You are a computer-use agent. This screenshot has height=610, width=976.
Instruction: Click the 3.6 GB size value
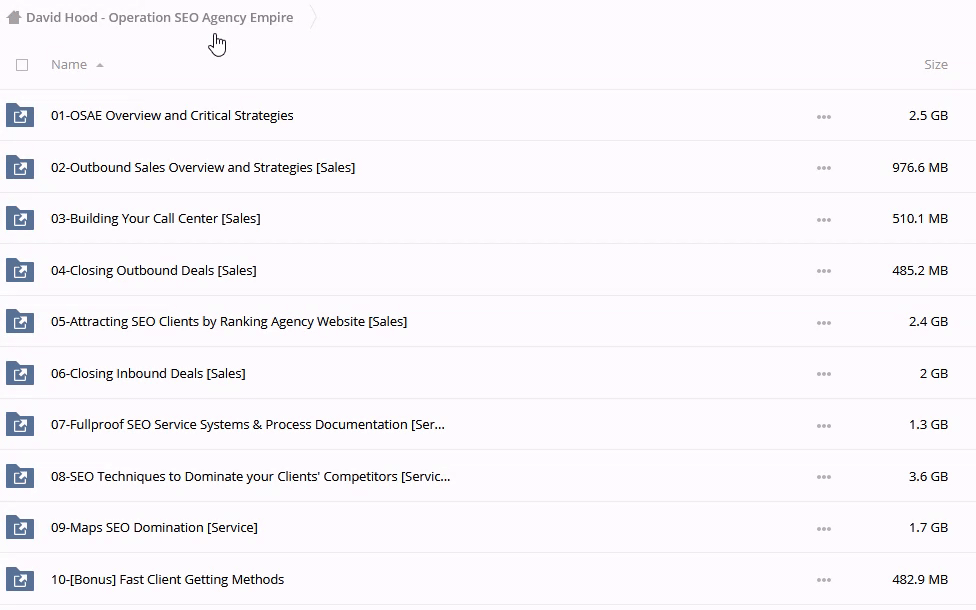click(x=928, y=477)
